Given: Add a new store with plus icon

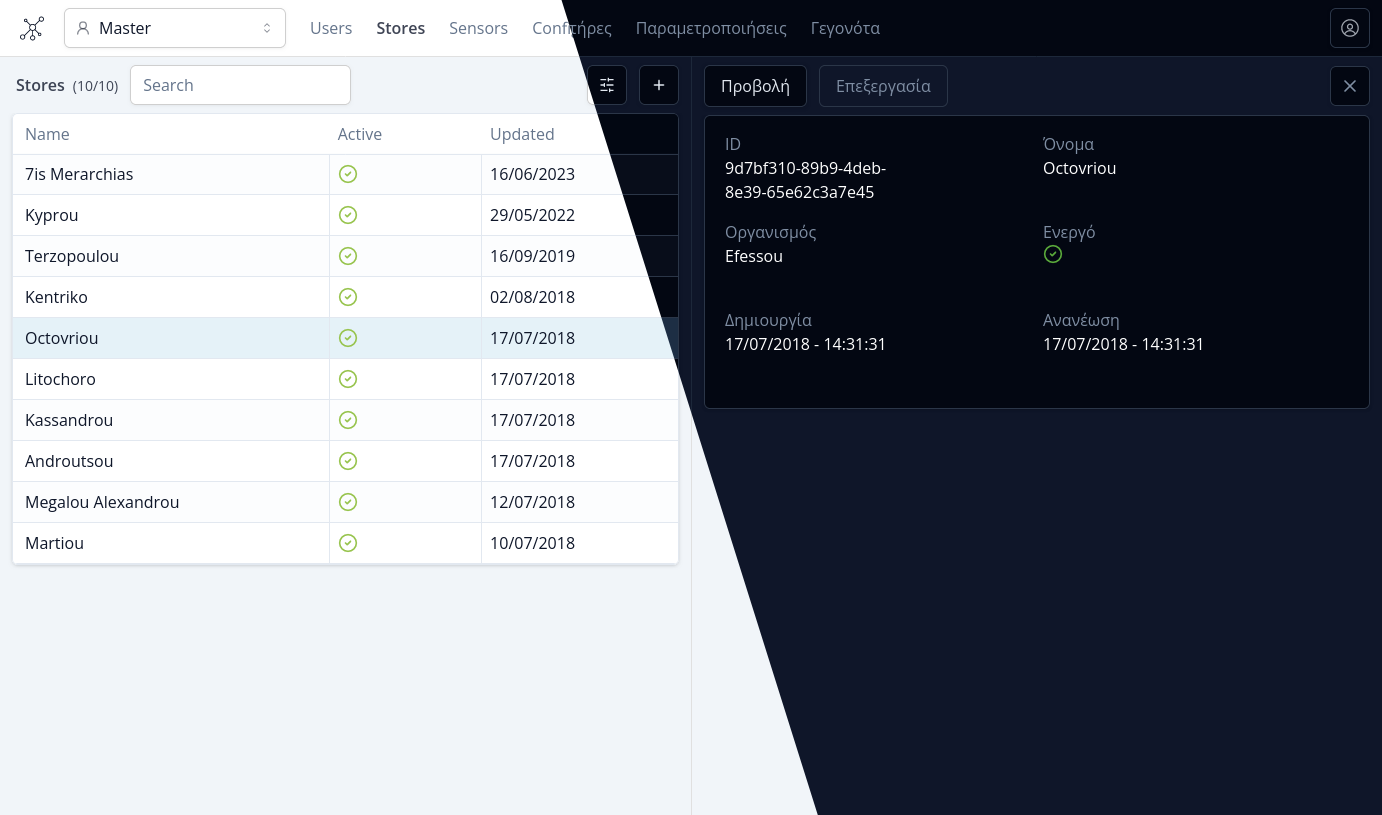Looking at the screenshot, I should pyautogui.click(x=658, y=85).
